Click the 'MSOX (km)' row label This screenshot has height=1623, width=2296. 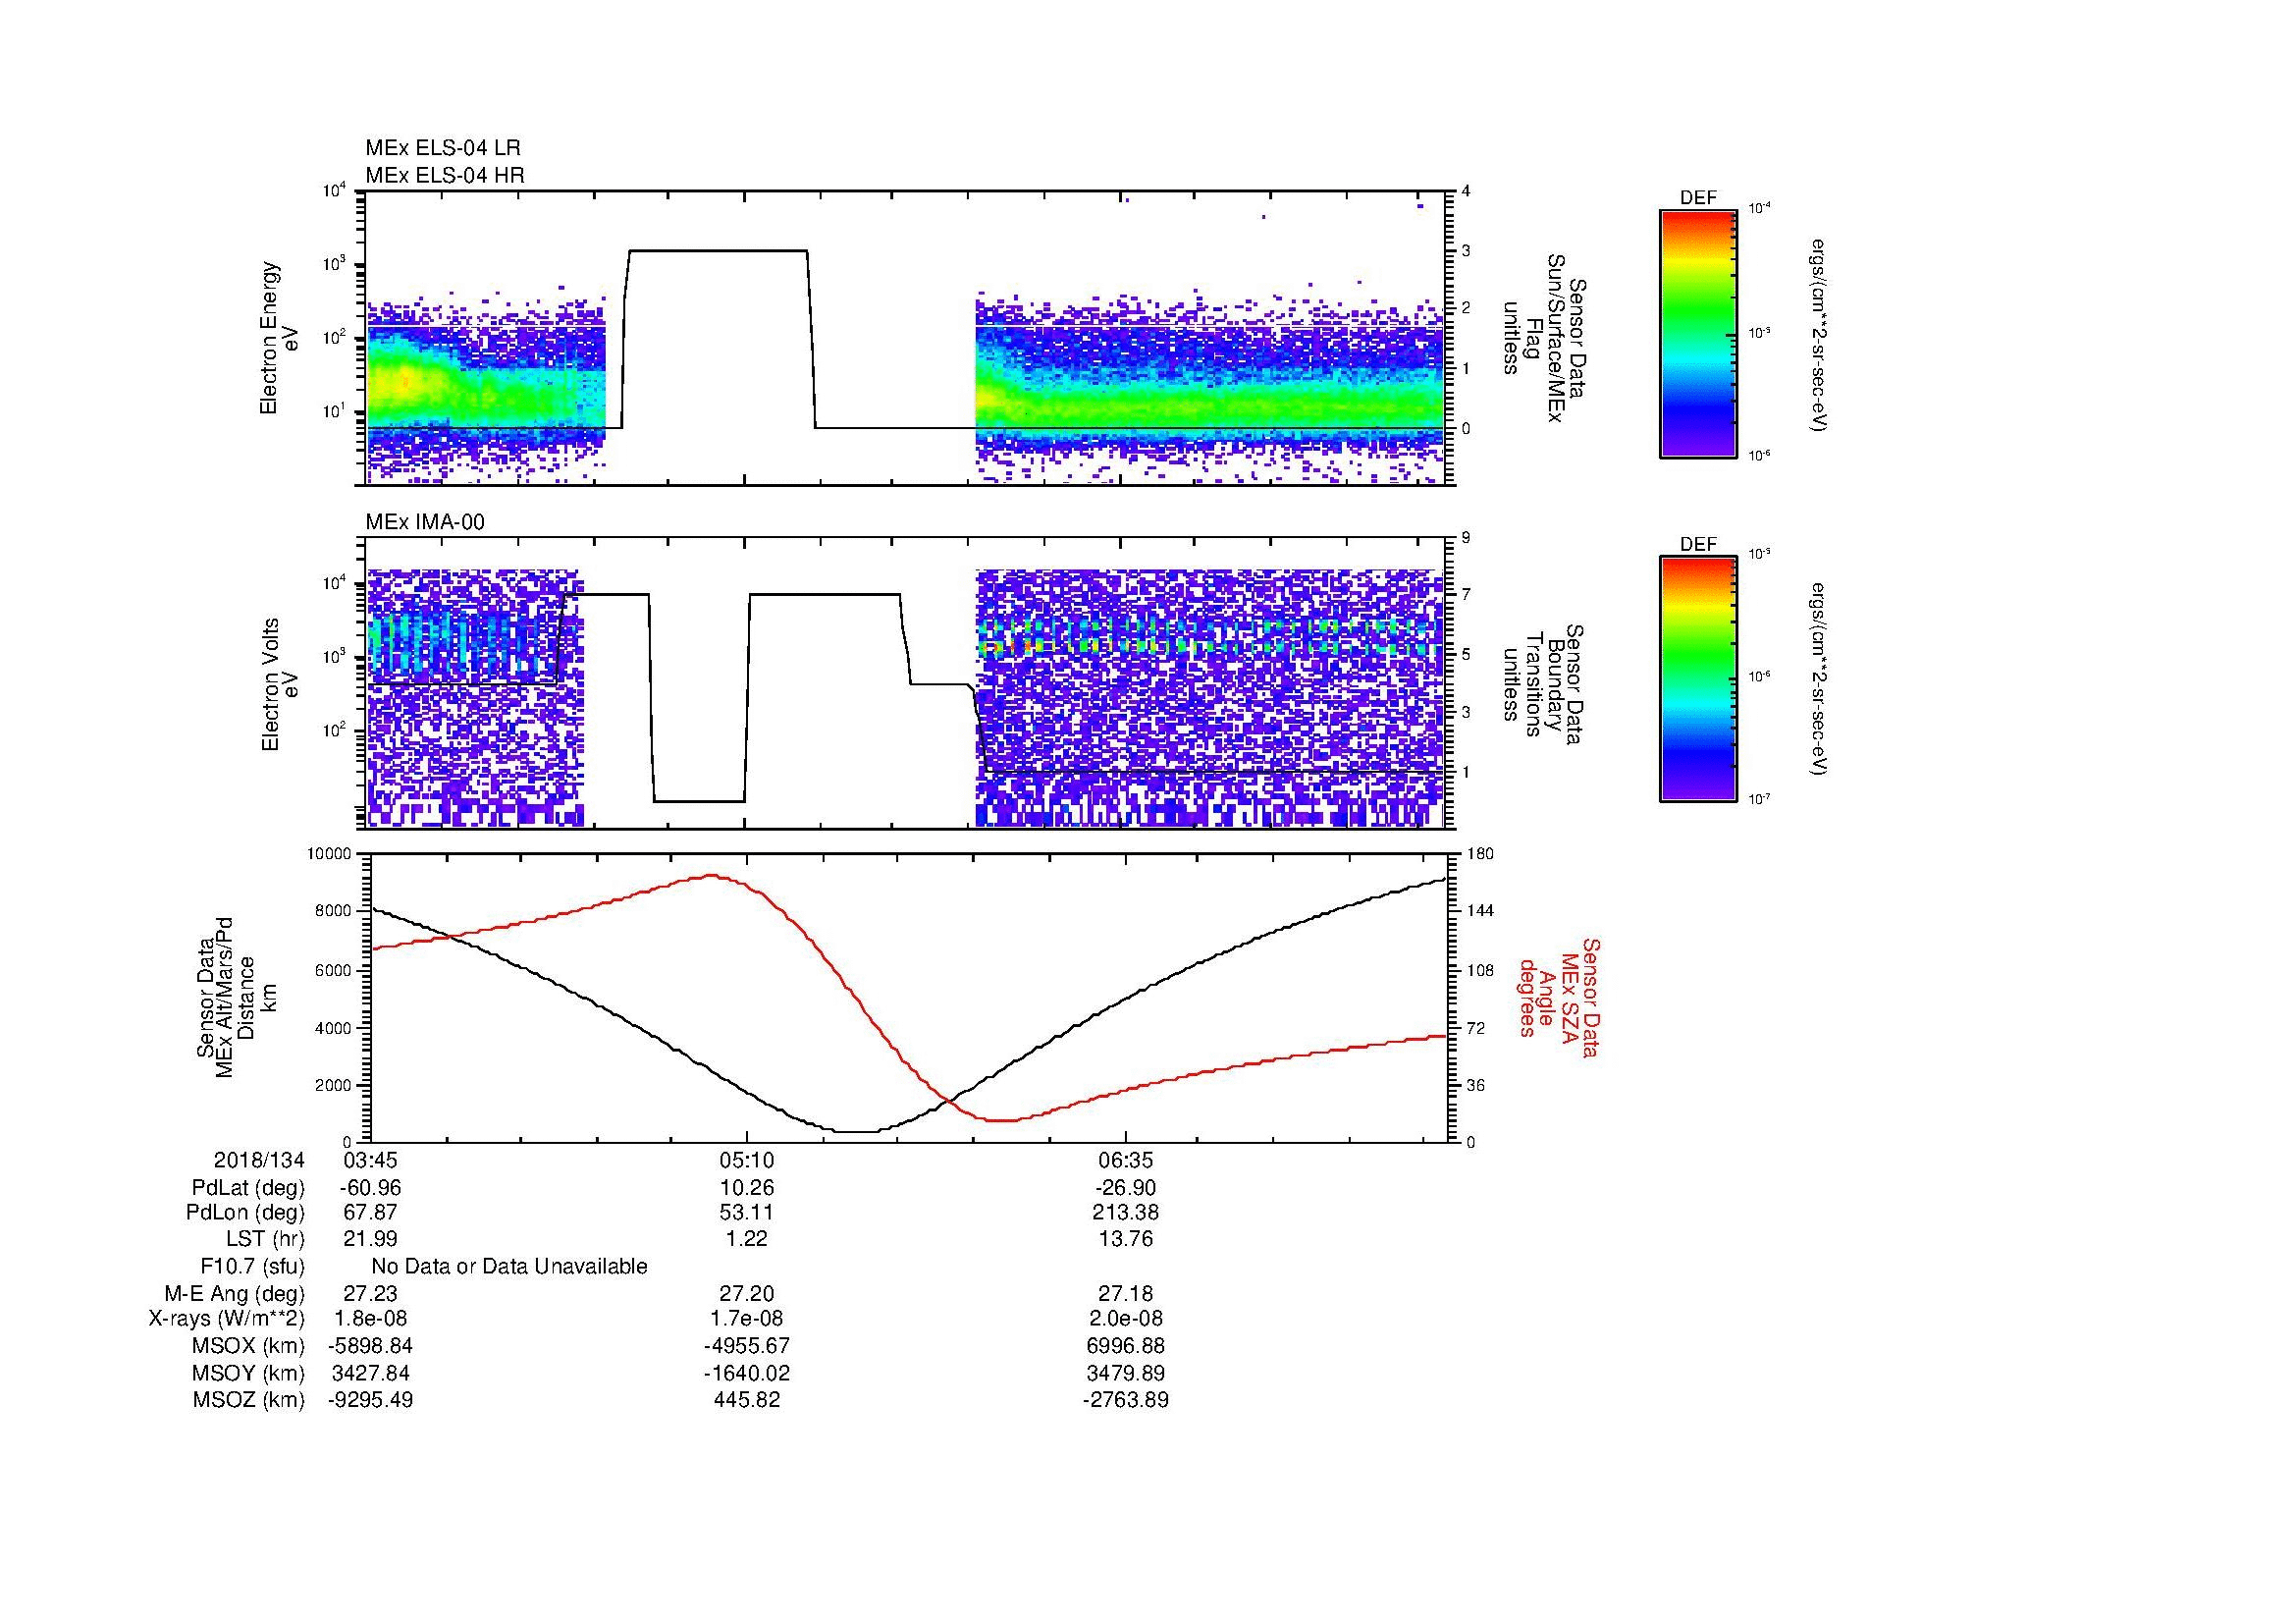click(248, 1347)
